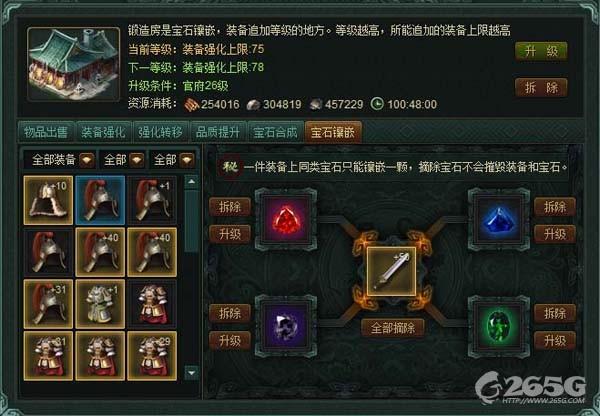Image resolution: width=600 pixels, height=416 pixels.
Task: Select the +10 fur hat item
Action: 48,200
